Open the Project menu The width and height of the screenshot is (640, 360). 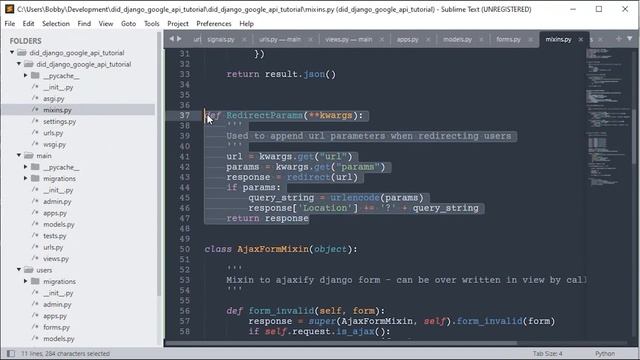pyautogui.click(x=178, y=24)
